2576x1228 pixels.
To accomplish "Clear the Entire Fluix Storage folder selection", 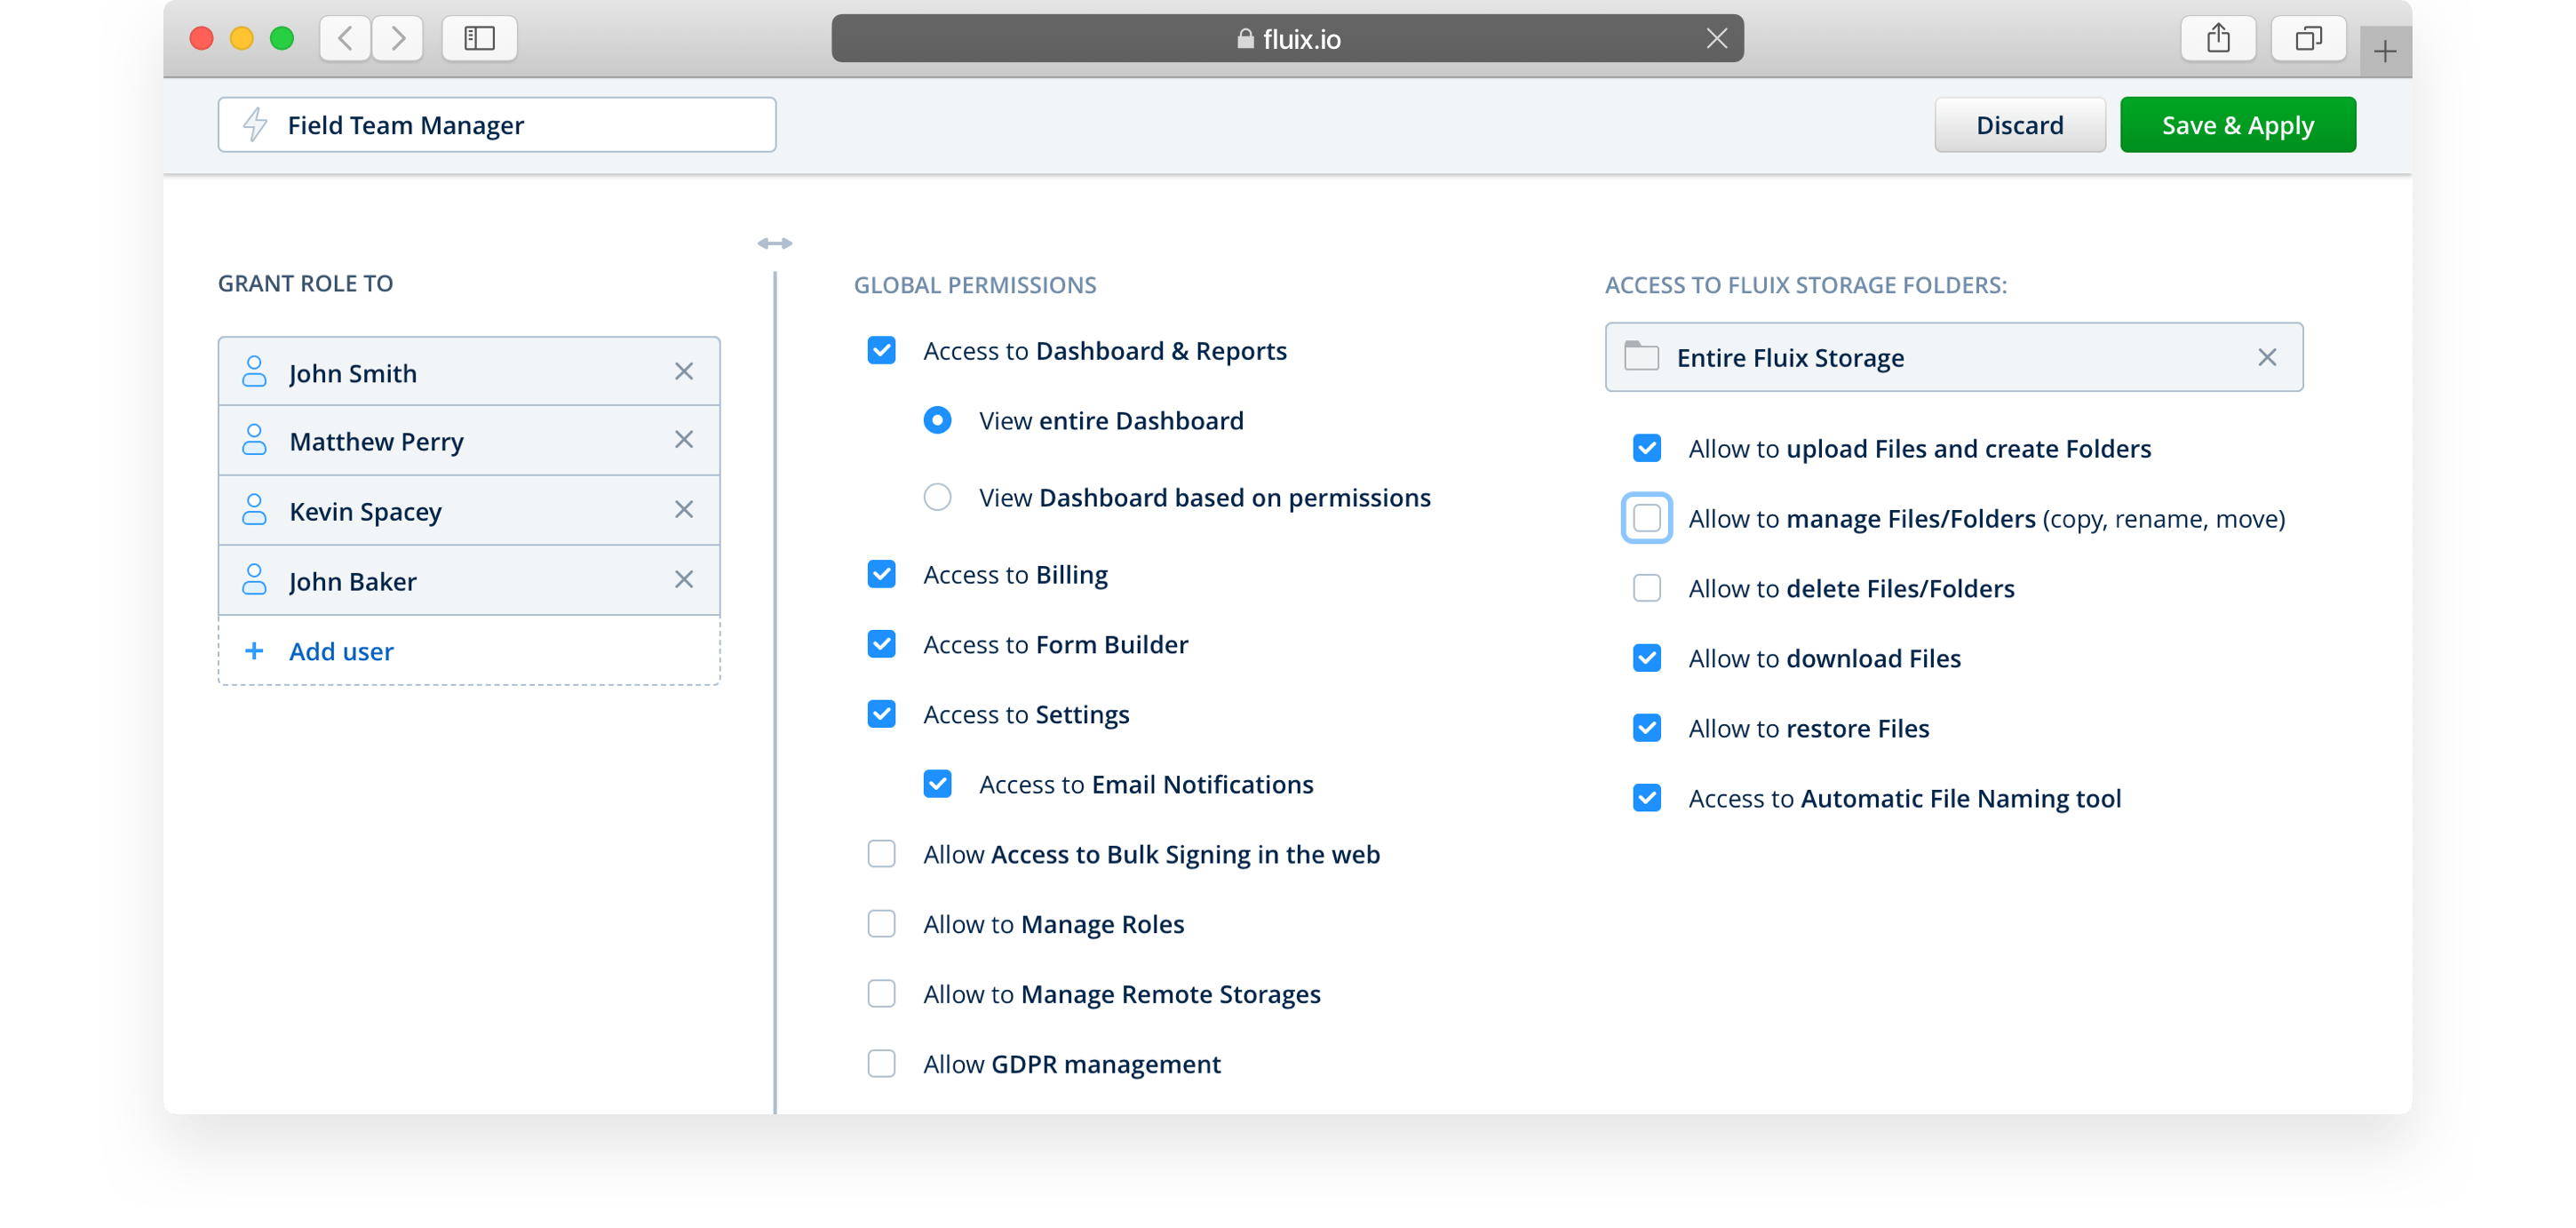I will coord(2267,358).
